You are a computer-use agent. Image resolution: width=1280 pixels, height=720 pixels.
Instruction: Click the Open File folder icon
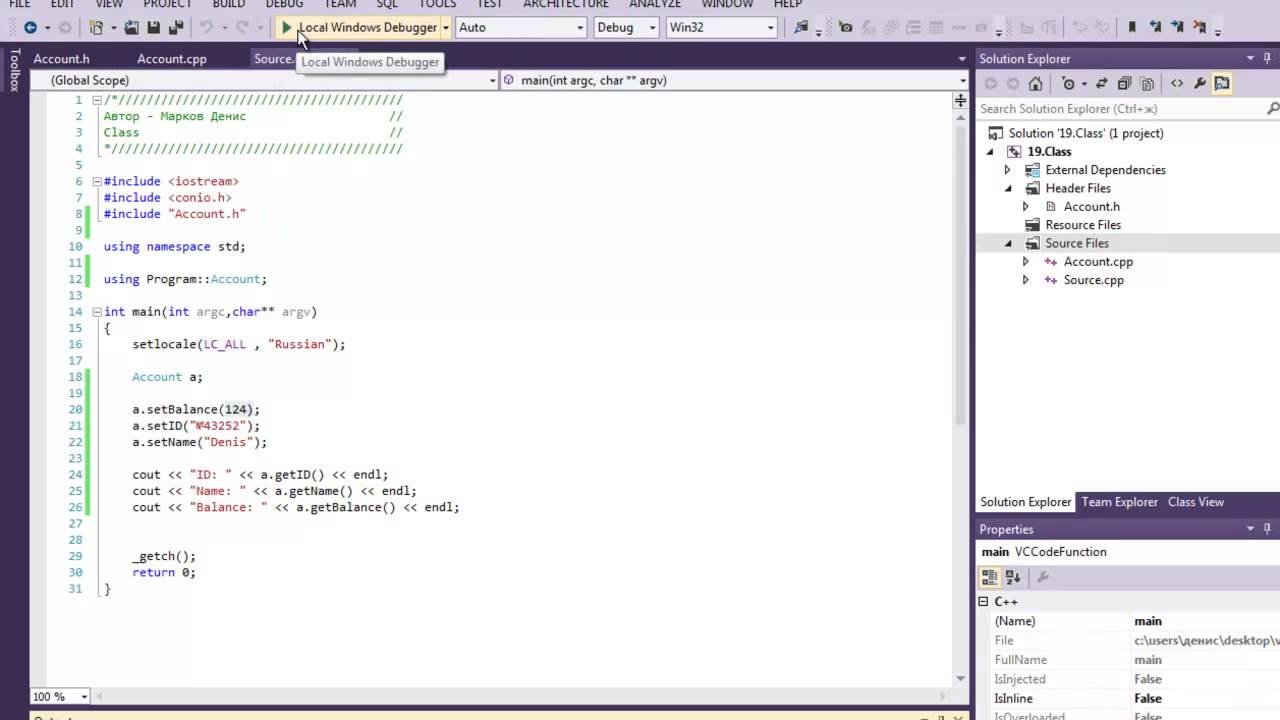pyautogui.click(x=131, y=28)
